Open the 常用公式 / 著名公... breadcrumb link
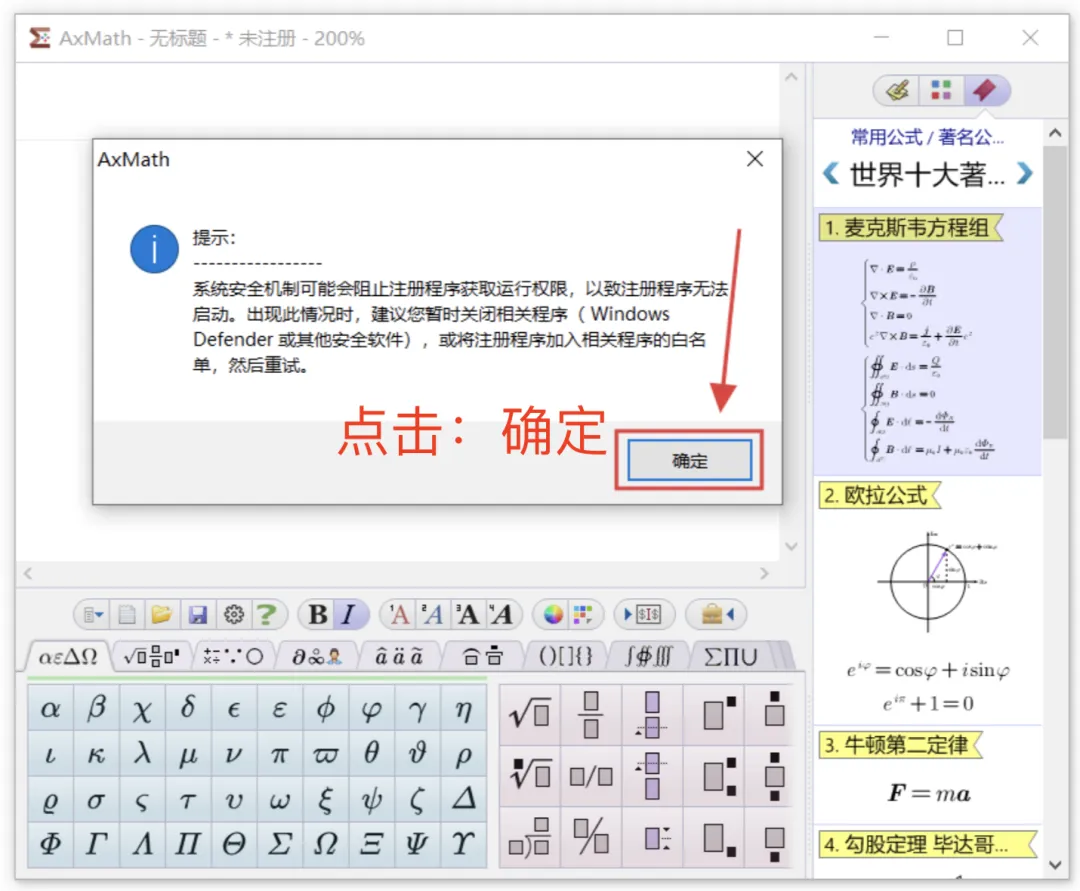The height and width of the screenshot is (891, 1080). (x=927, y=137)
